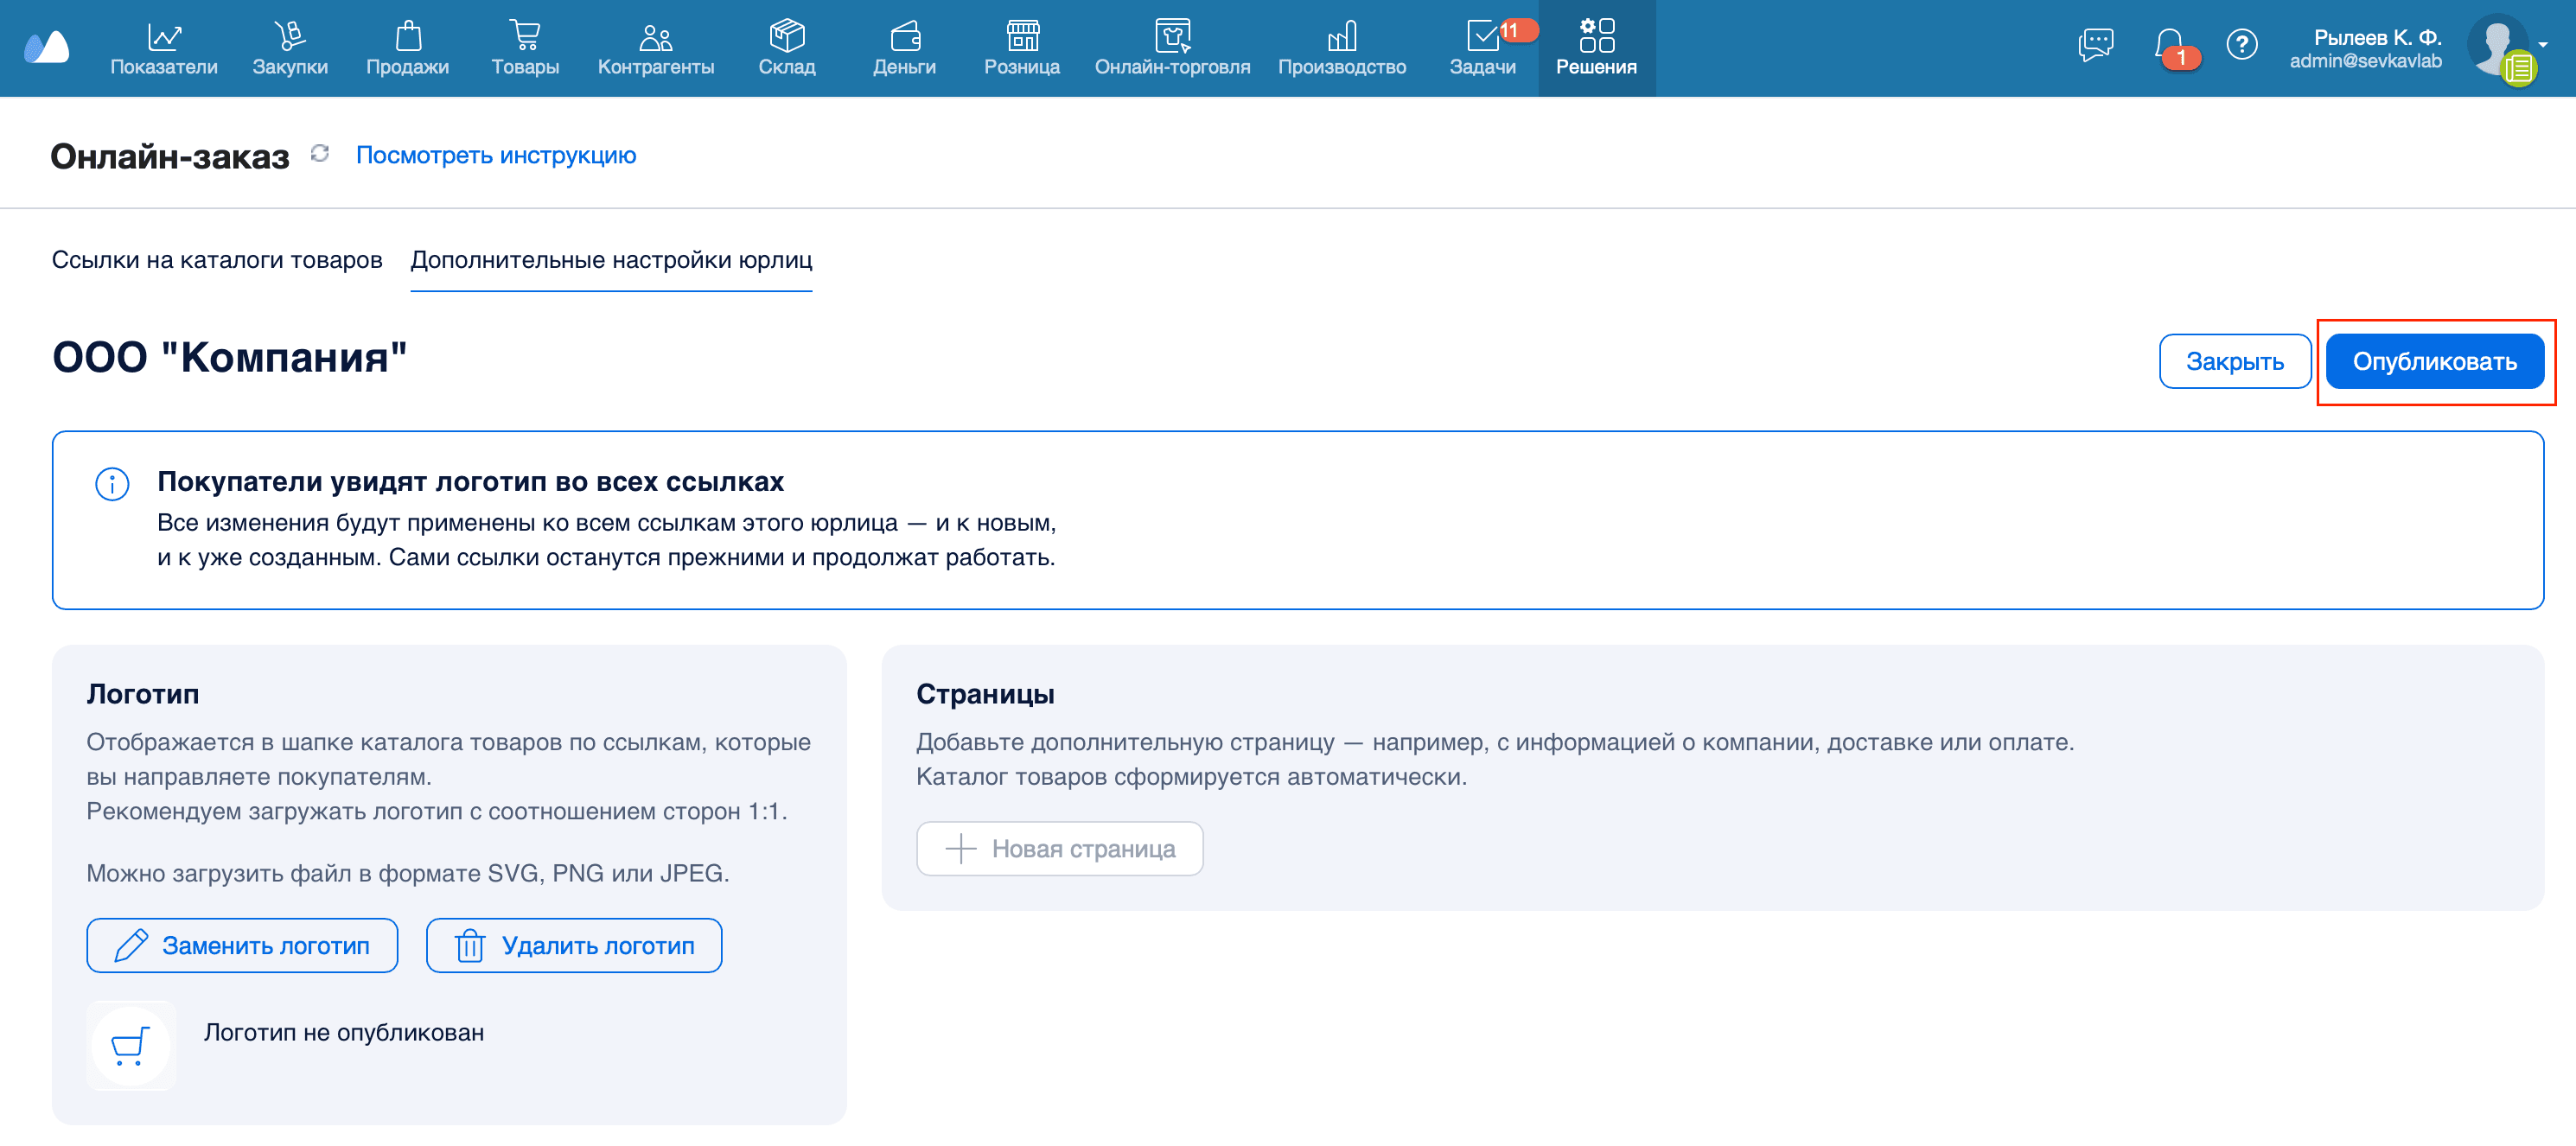The width and height of the screenshot is (2576, 1146).
Task: Refresh the Онлайн-заказ page
Action: pos(318,155)
